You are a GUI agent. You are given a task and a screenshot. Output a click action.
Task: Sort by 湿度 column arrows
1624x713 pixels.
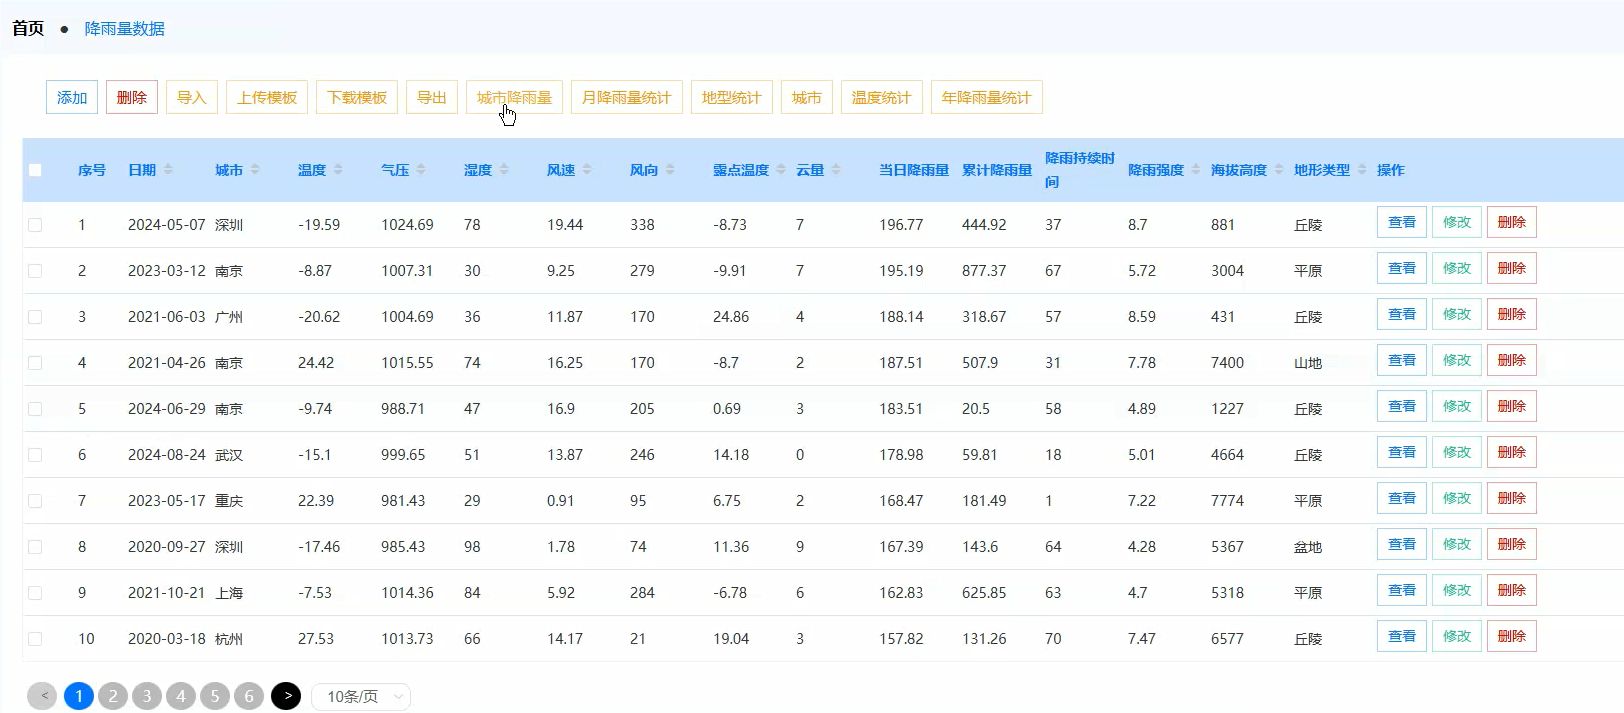click(504, 170)
